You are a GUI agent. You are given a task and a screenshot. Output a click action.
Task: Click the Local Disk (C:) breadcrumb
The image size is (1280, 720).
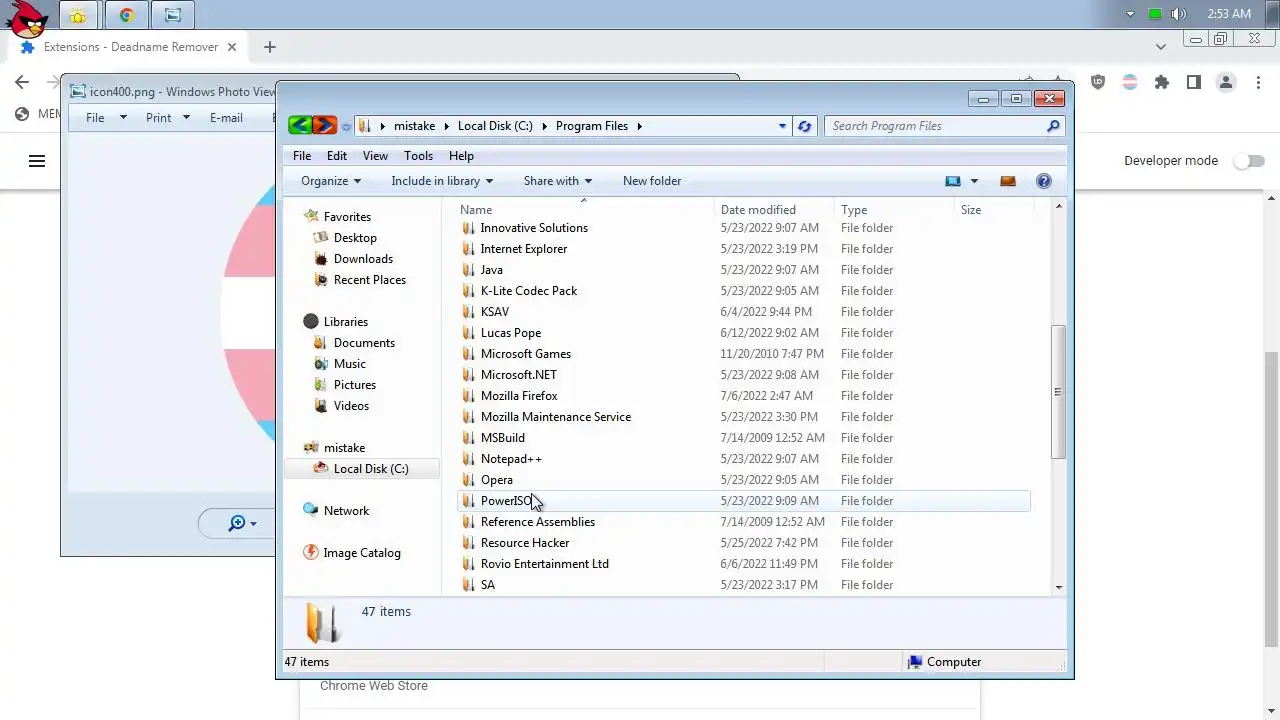(x=495, y=126)
